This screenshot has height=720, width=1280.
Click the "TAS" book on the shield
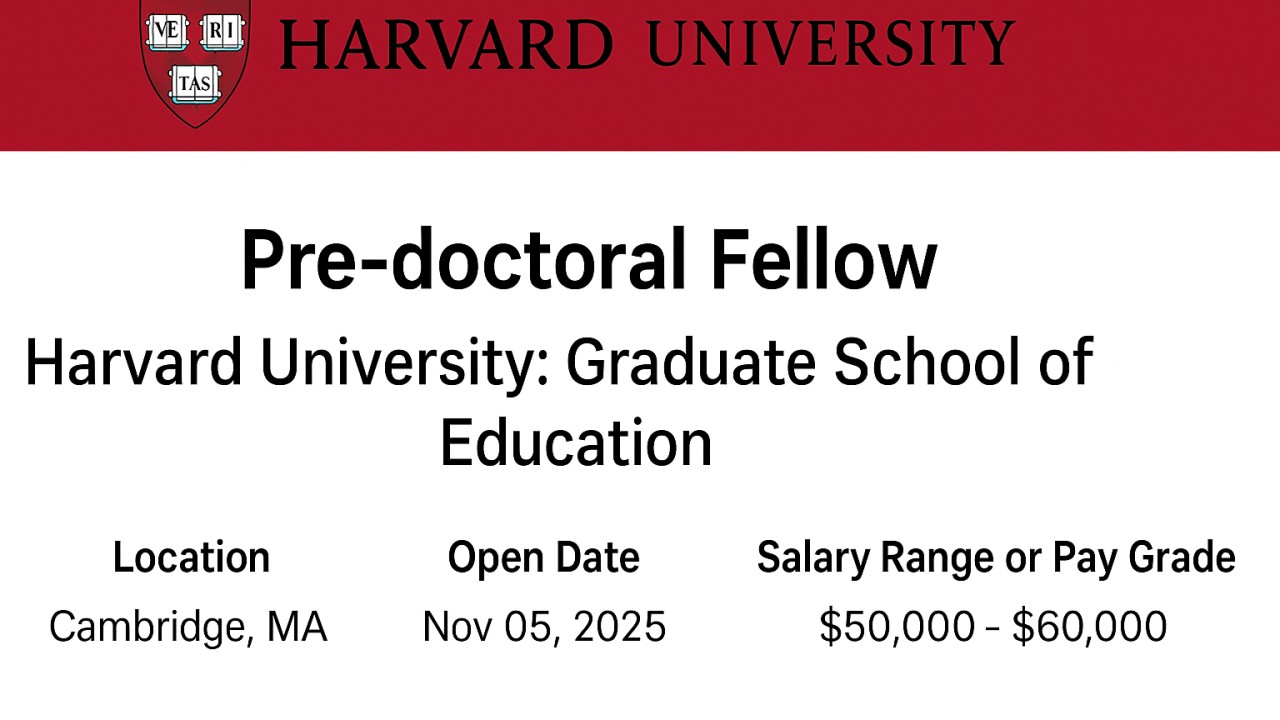pos(194,84)
